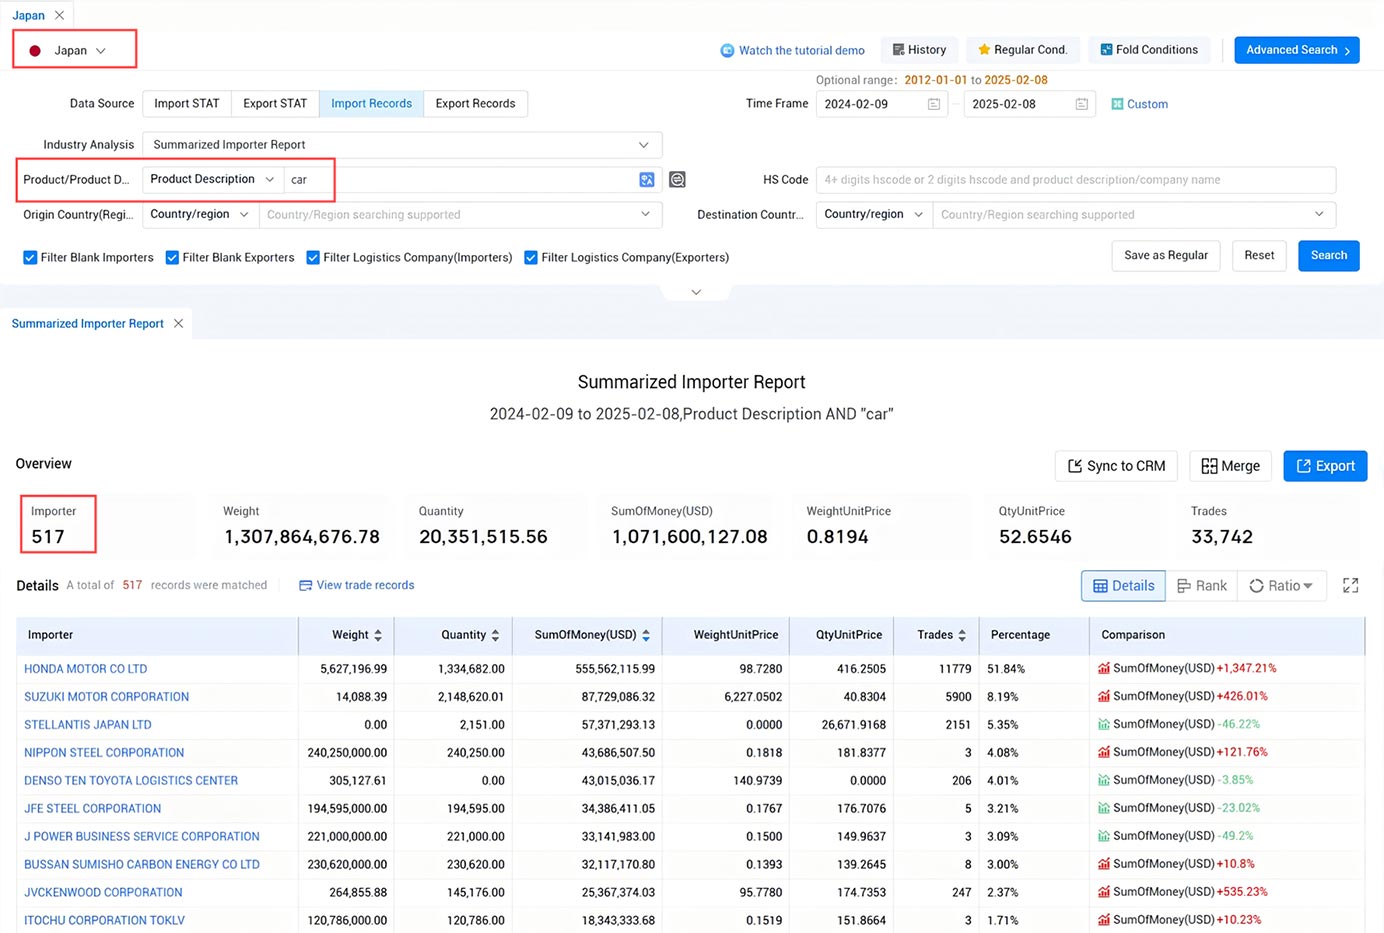
Task: Close the Japan tab
Action: 60,15
